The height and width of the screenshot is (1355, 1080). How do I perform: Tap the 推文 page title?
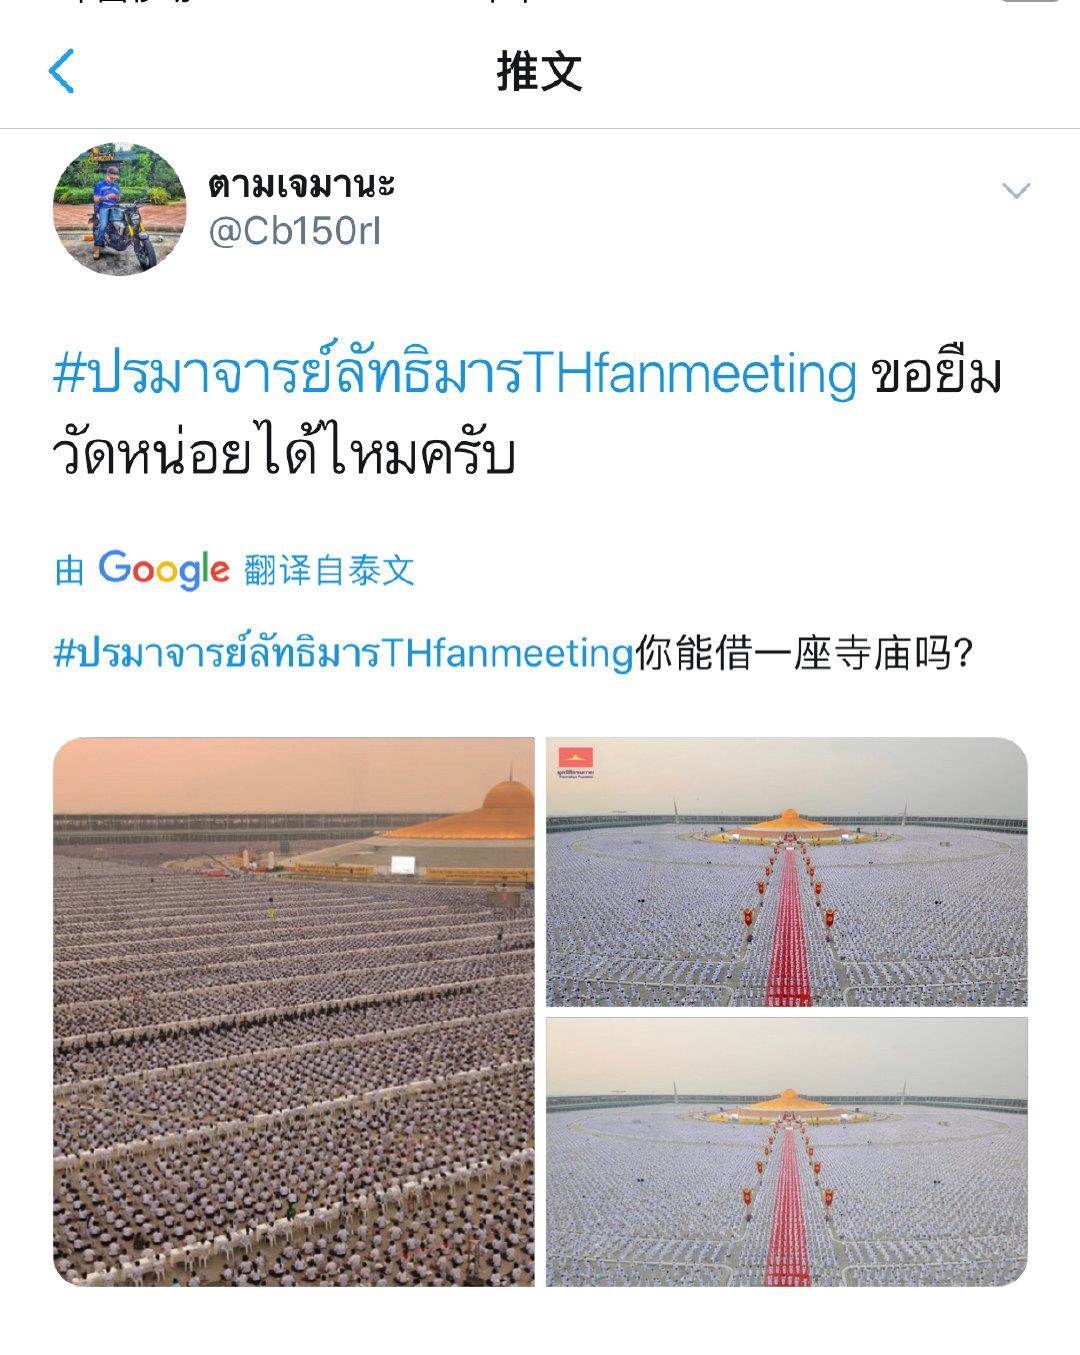[x=540, y=71]
